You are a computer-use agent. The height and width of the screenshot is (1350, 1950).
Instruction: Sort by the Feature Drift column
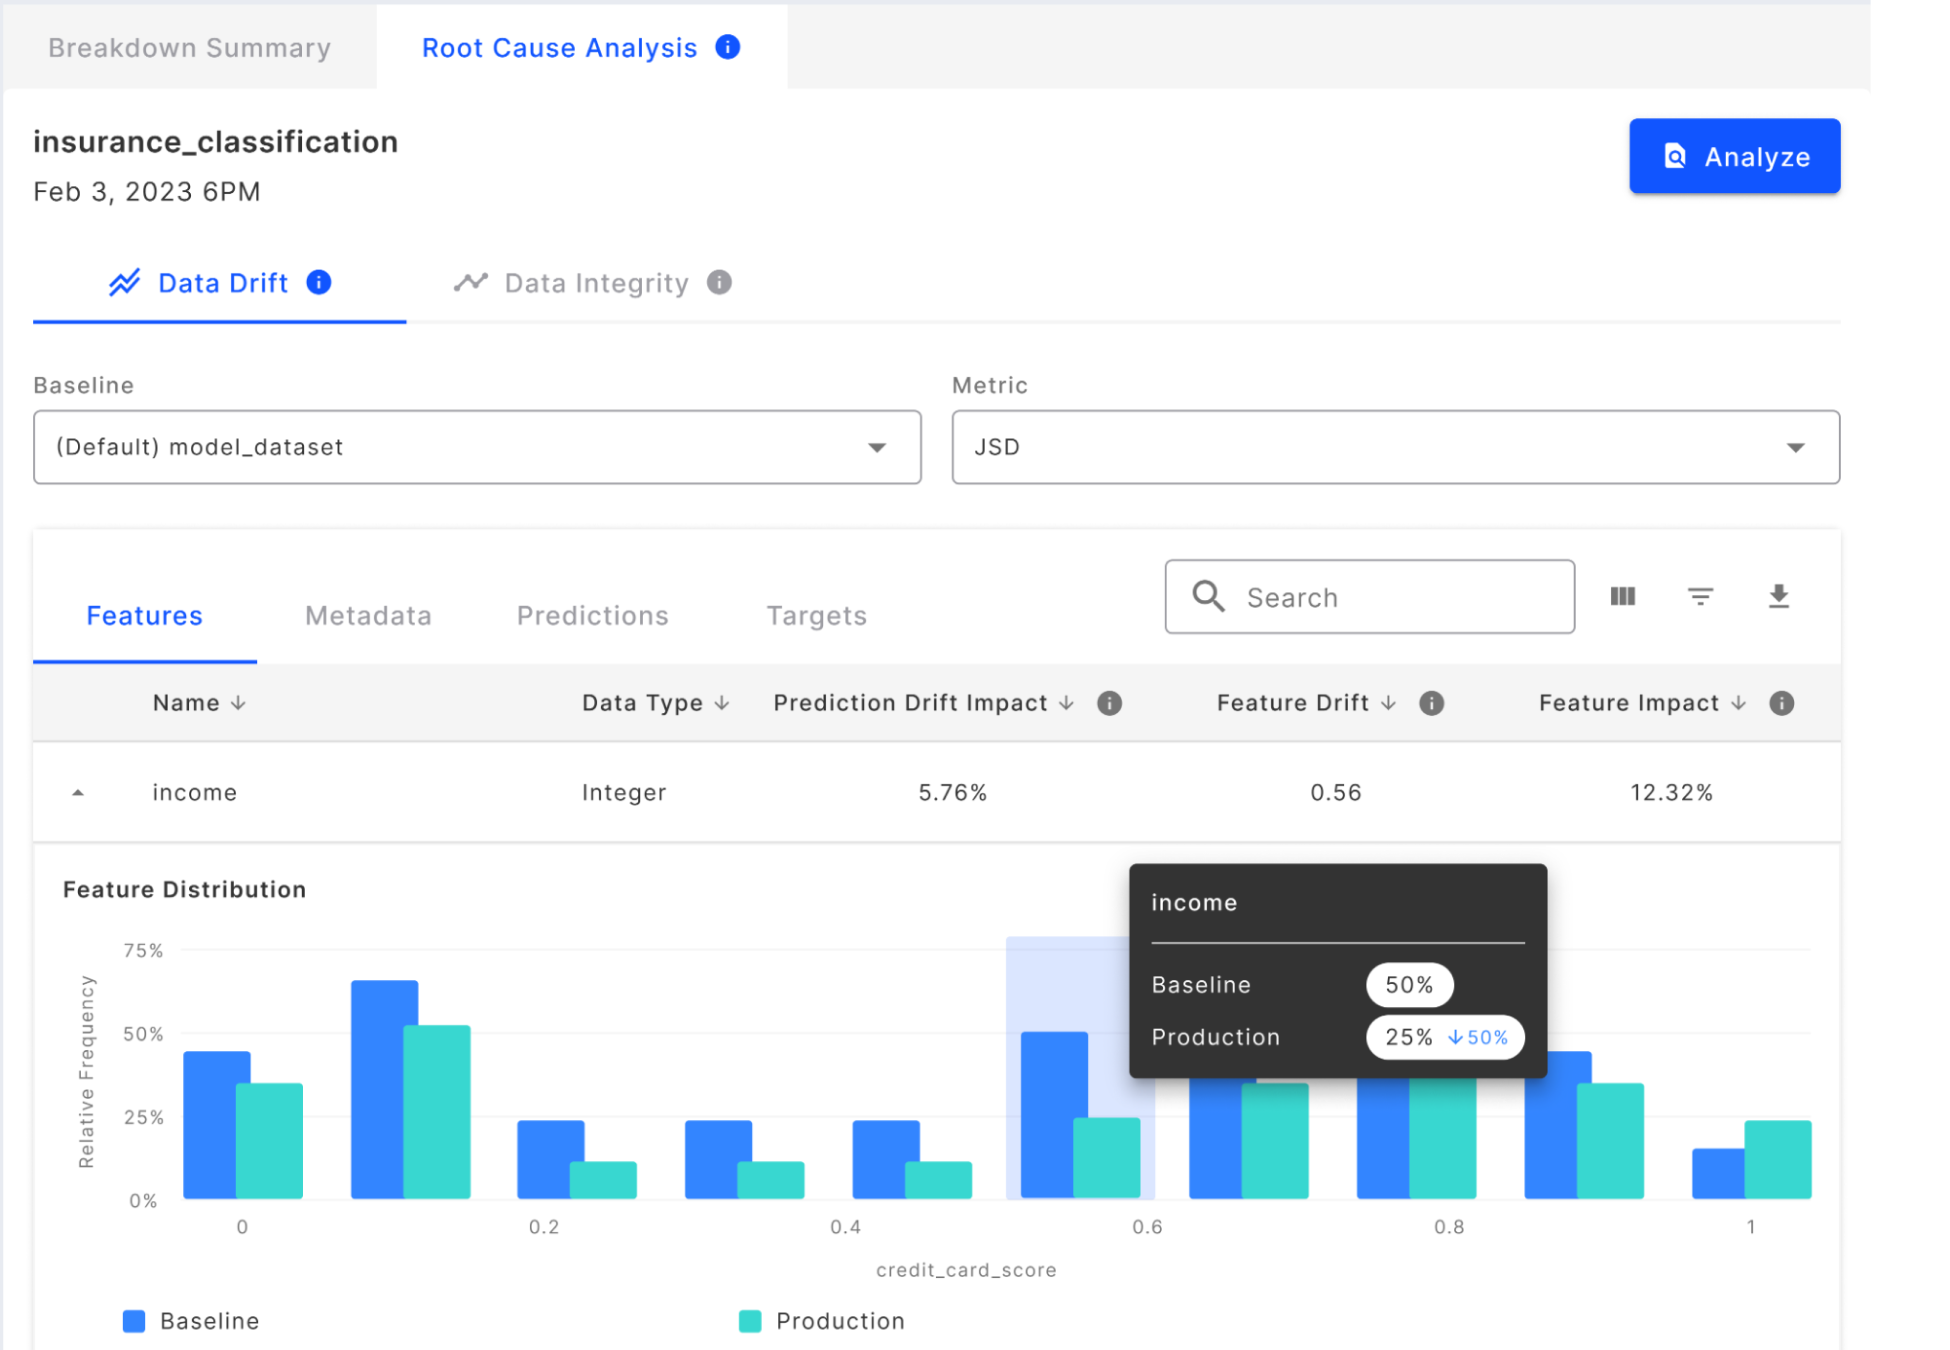pos(1306,703)
